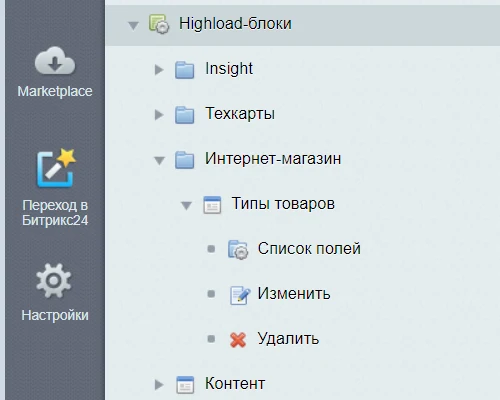This screenshot has height=400, width=500.
Task: Click the Типы товаров table icon
Action: (212, 205)
